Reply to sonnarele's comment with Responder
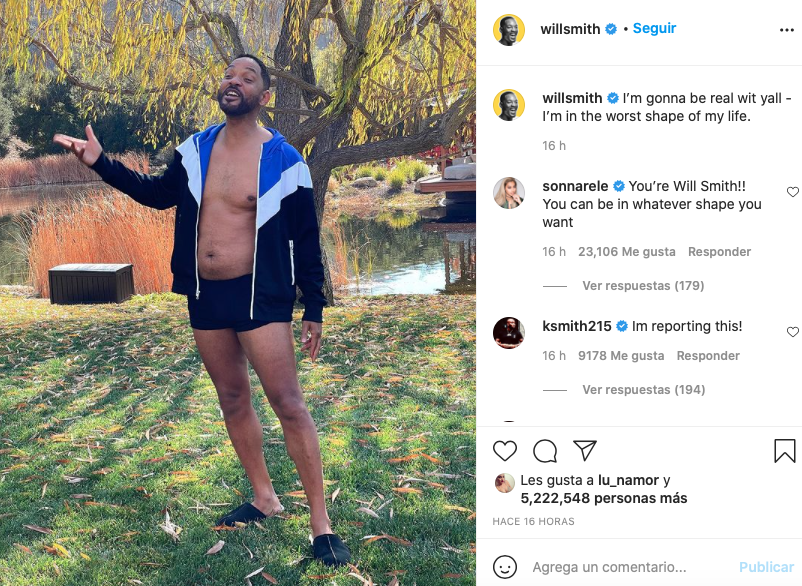The height and width of the screenshot is (586, 802). click(719, 252)
